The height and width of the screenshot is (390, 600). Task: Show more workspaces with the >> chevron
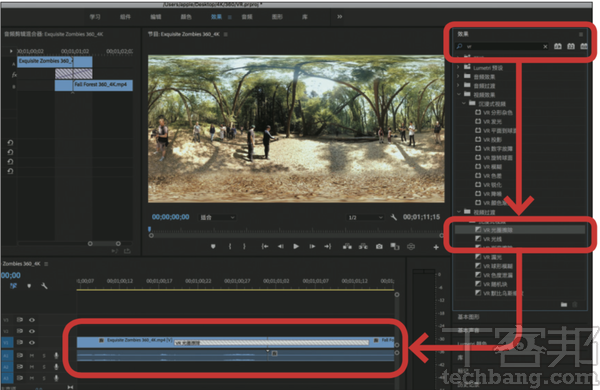[340, 16]
